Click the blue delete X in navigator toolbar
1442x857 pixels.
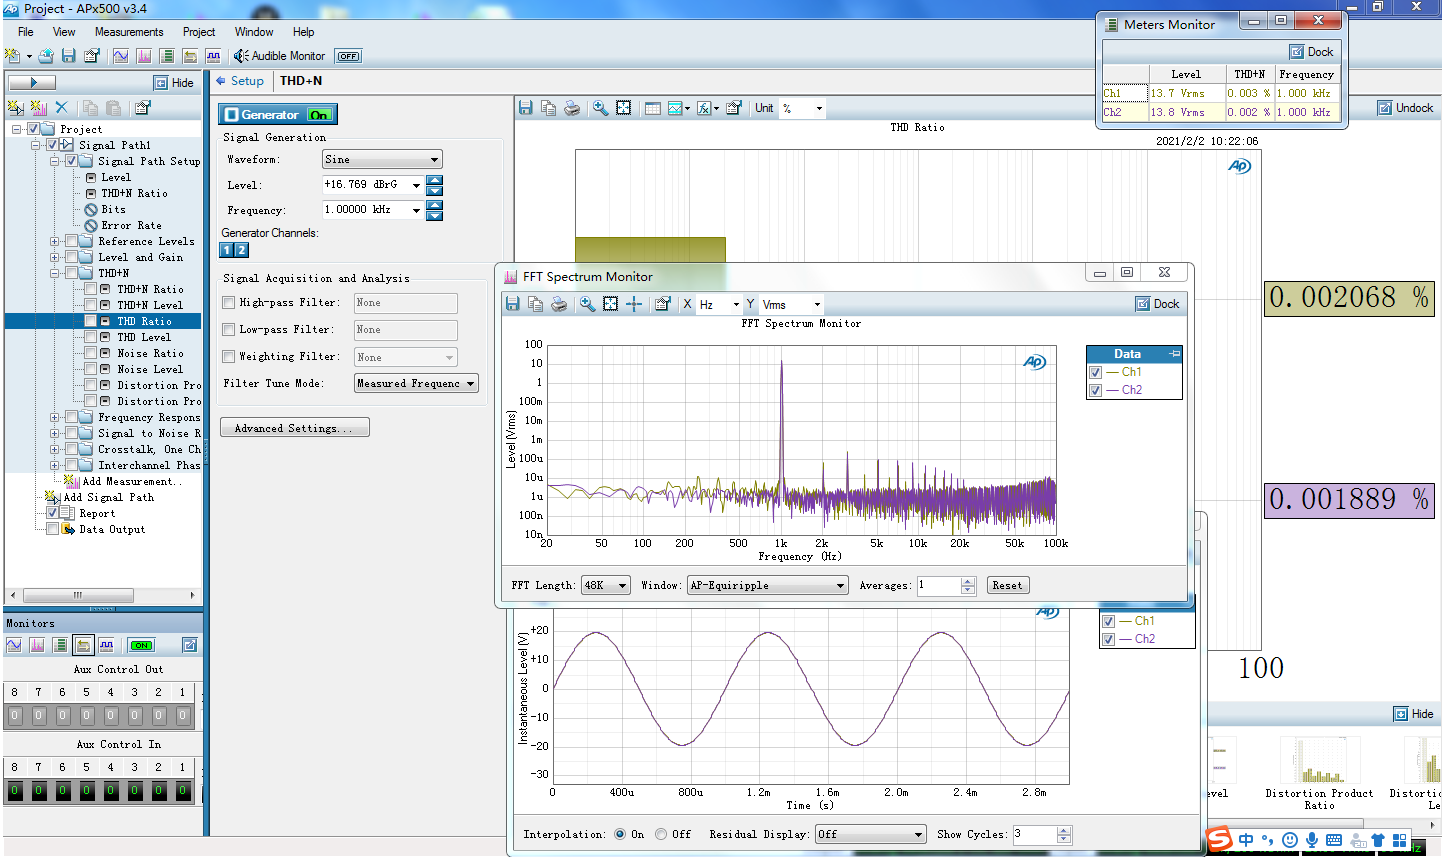pos(61,107)
